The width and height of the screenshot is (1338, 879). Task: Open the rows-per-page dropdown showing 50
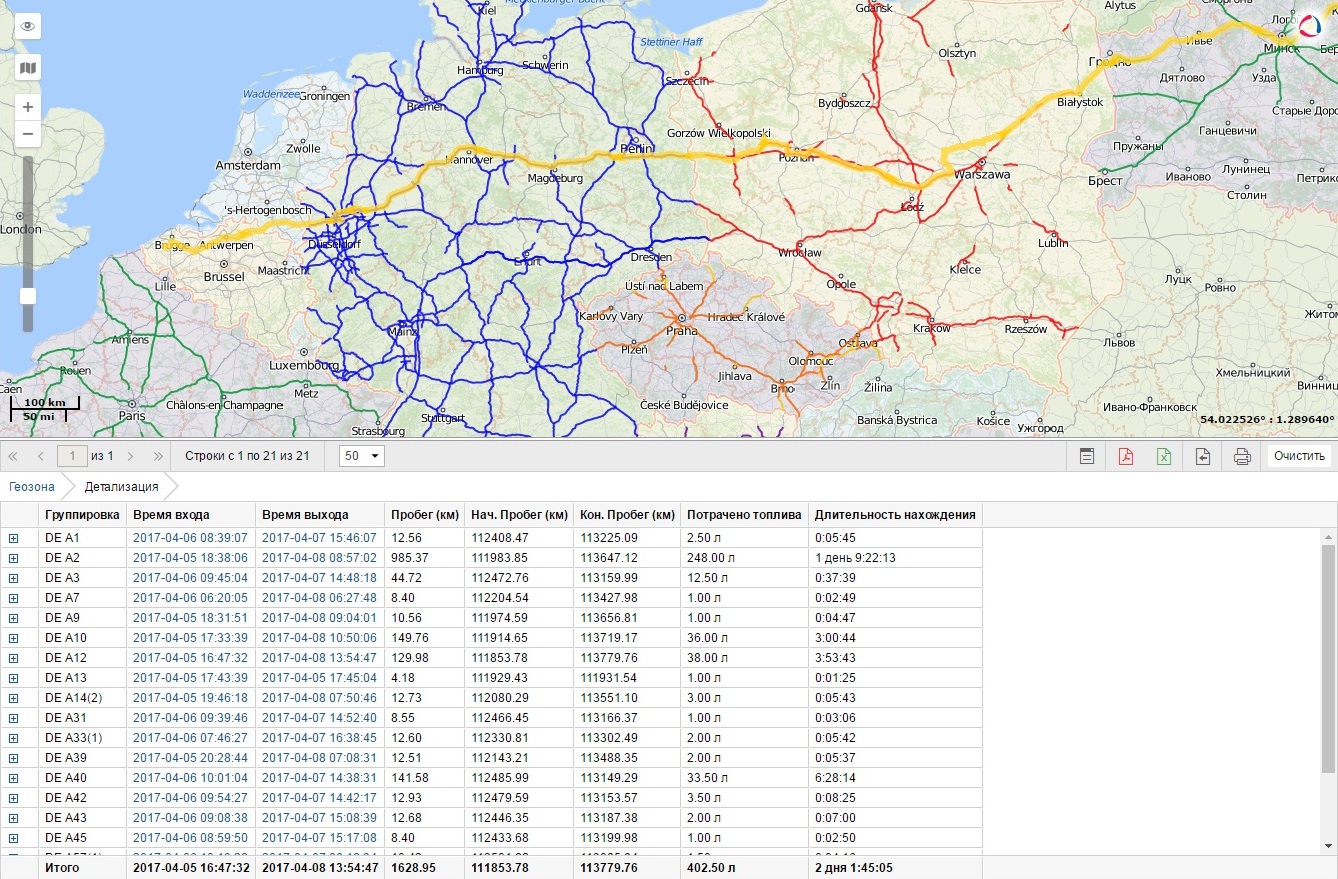[x=362, y=457]
